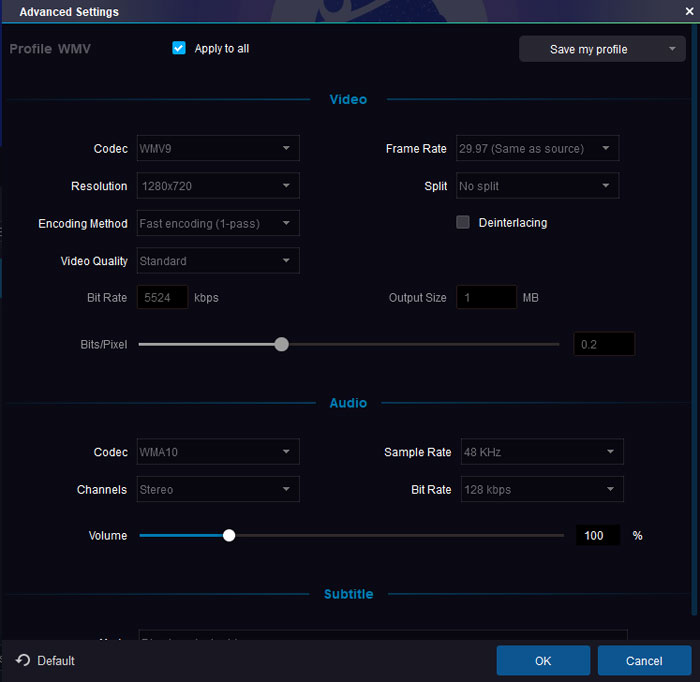This screenshot has height=682, width=700.
Task: Click the video Bit Rate kbps field
Action: pos(162,297)
